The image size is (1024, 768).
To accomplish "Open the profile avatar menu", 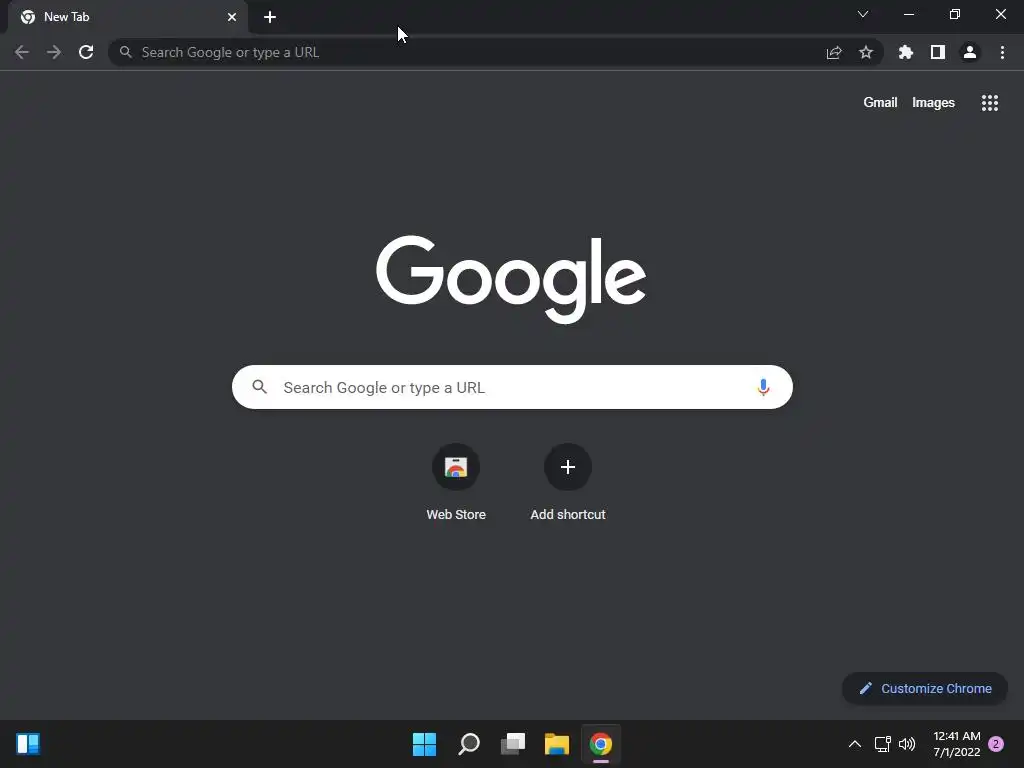I will (x=970, y=52).
